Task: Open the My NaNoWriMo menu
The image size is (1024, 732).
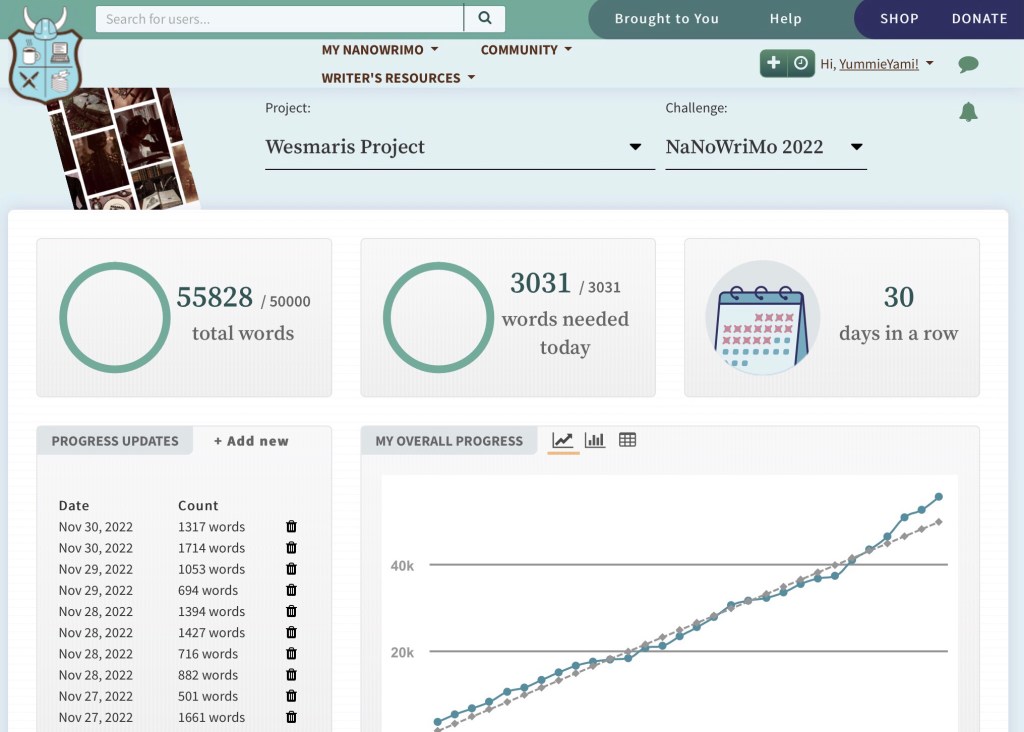Action: 380,50
